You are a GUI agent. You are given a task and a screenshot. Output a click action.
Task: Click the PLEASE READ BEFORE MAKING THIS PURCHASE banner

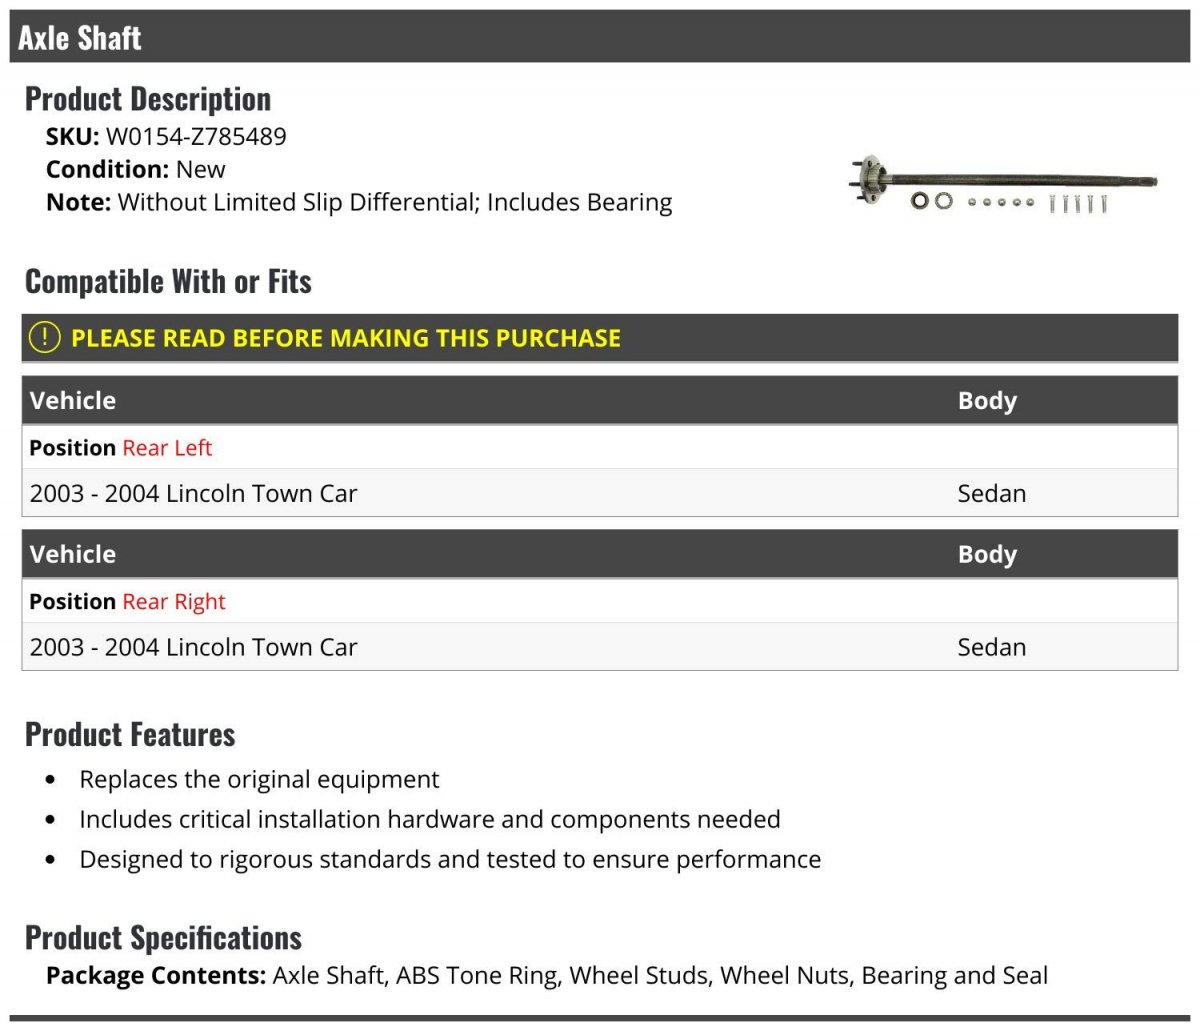(600, 338)
